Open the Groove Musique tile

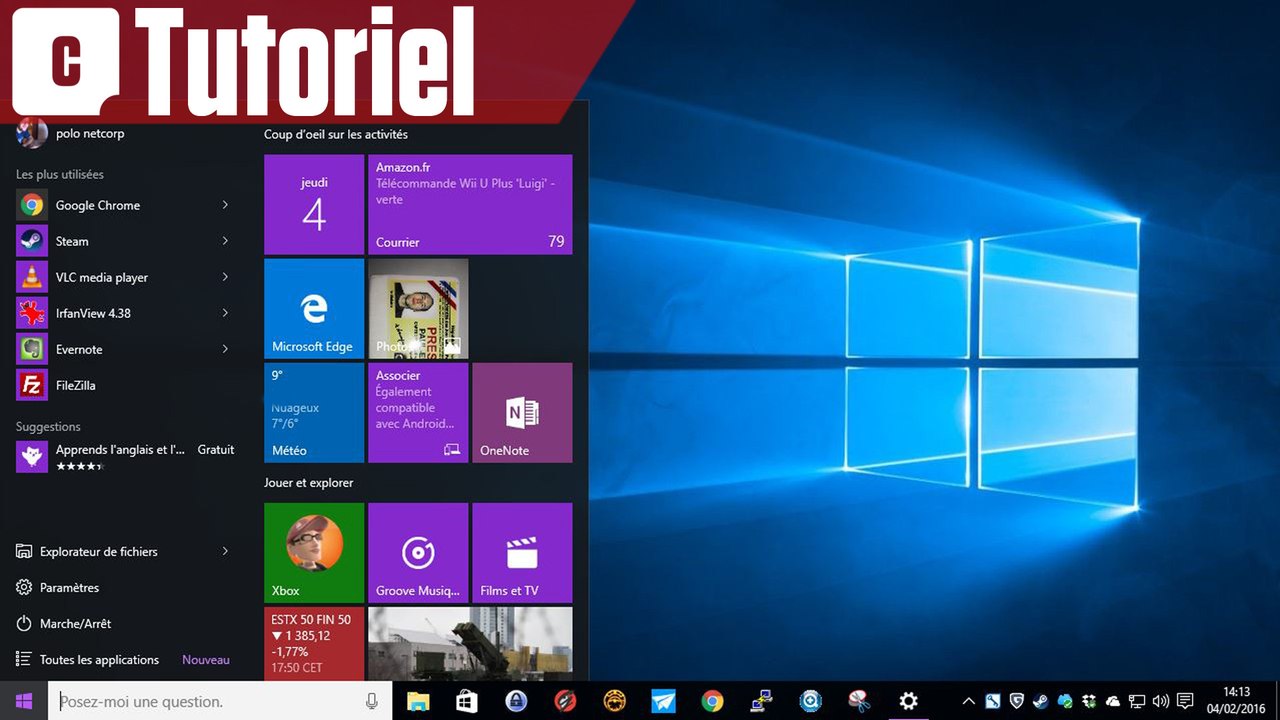click(418, 553)
